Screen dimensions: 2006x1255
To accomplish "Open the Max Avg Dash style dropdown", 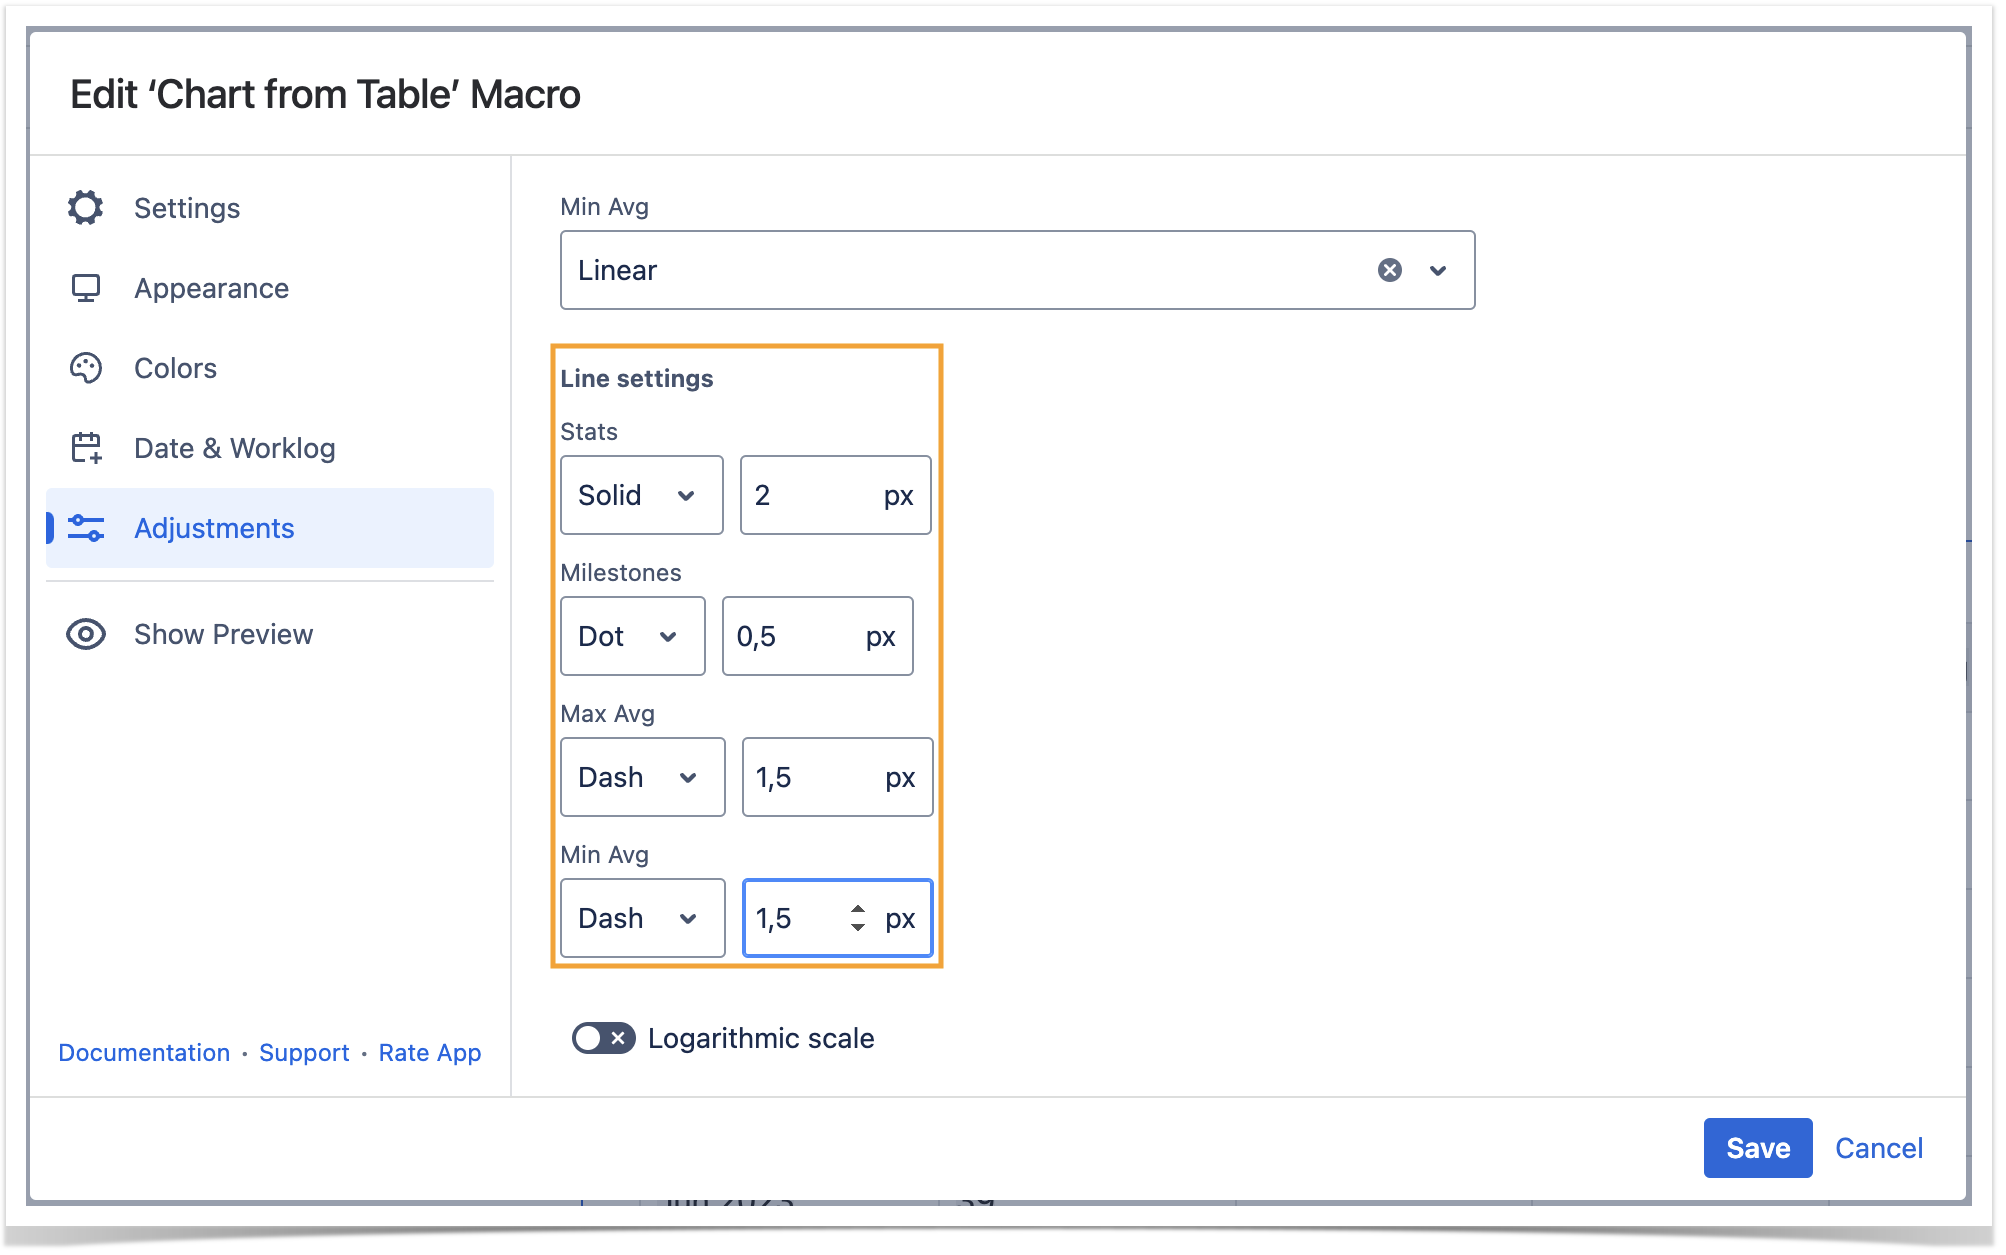I will tap(642, 777).
